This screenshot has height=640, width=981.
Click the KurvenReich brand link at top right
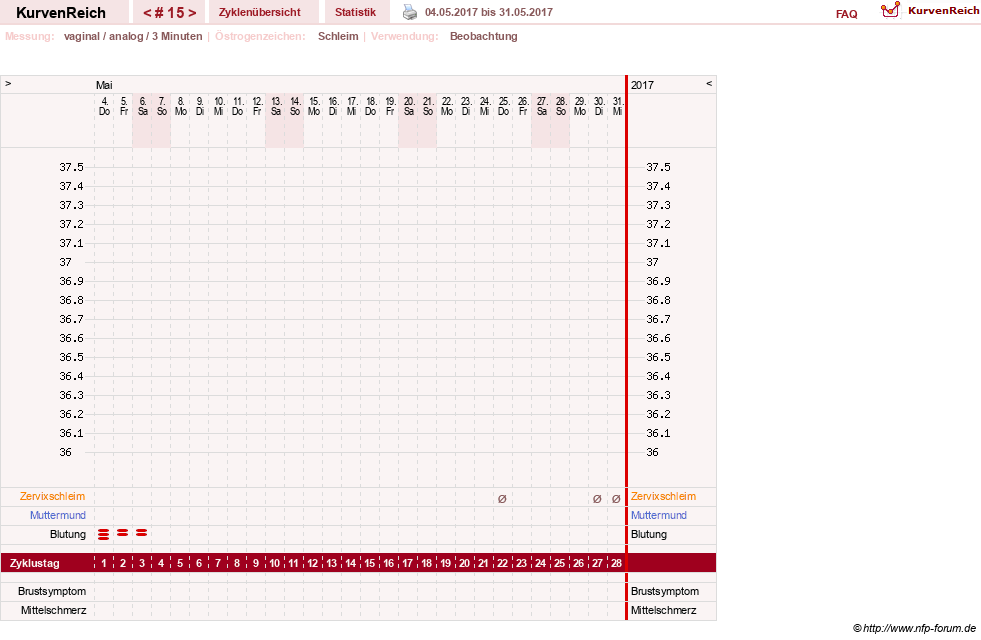tap(943, 11)
